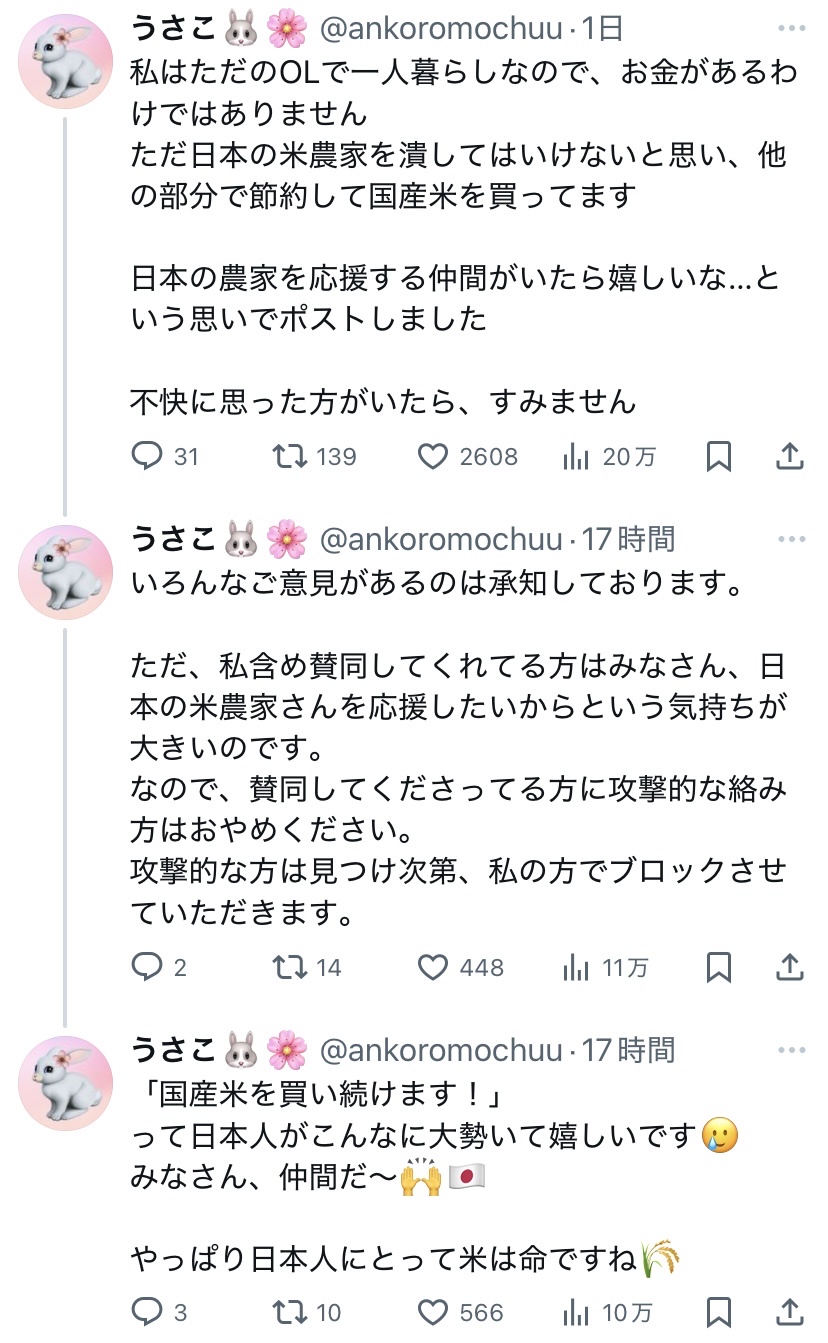The height and width of the screenshot is (1343, 828).
Task: Expand options menu of the last post
Action: 790,1050
